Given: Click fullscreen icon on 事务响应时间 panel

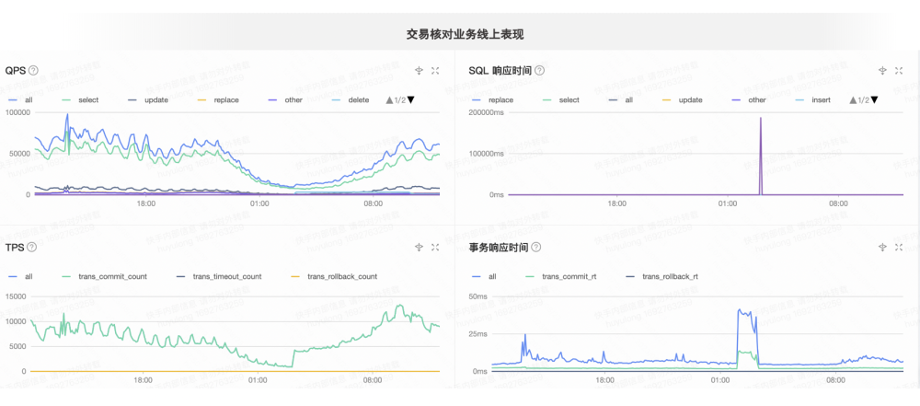Looking at the screenshot, I should pos(898,247).
